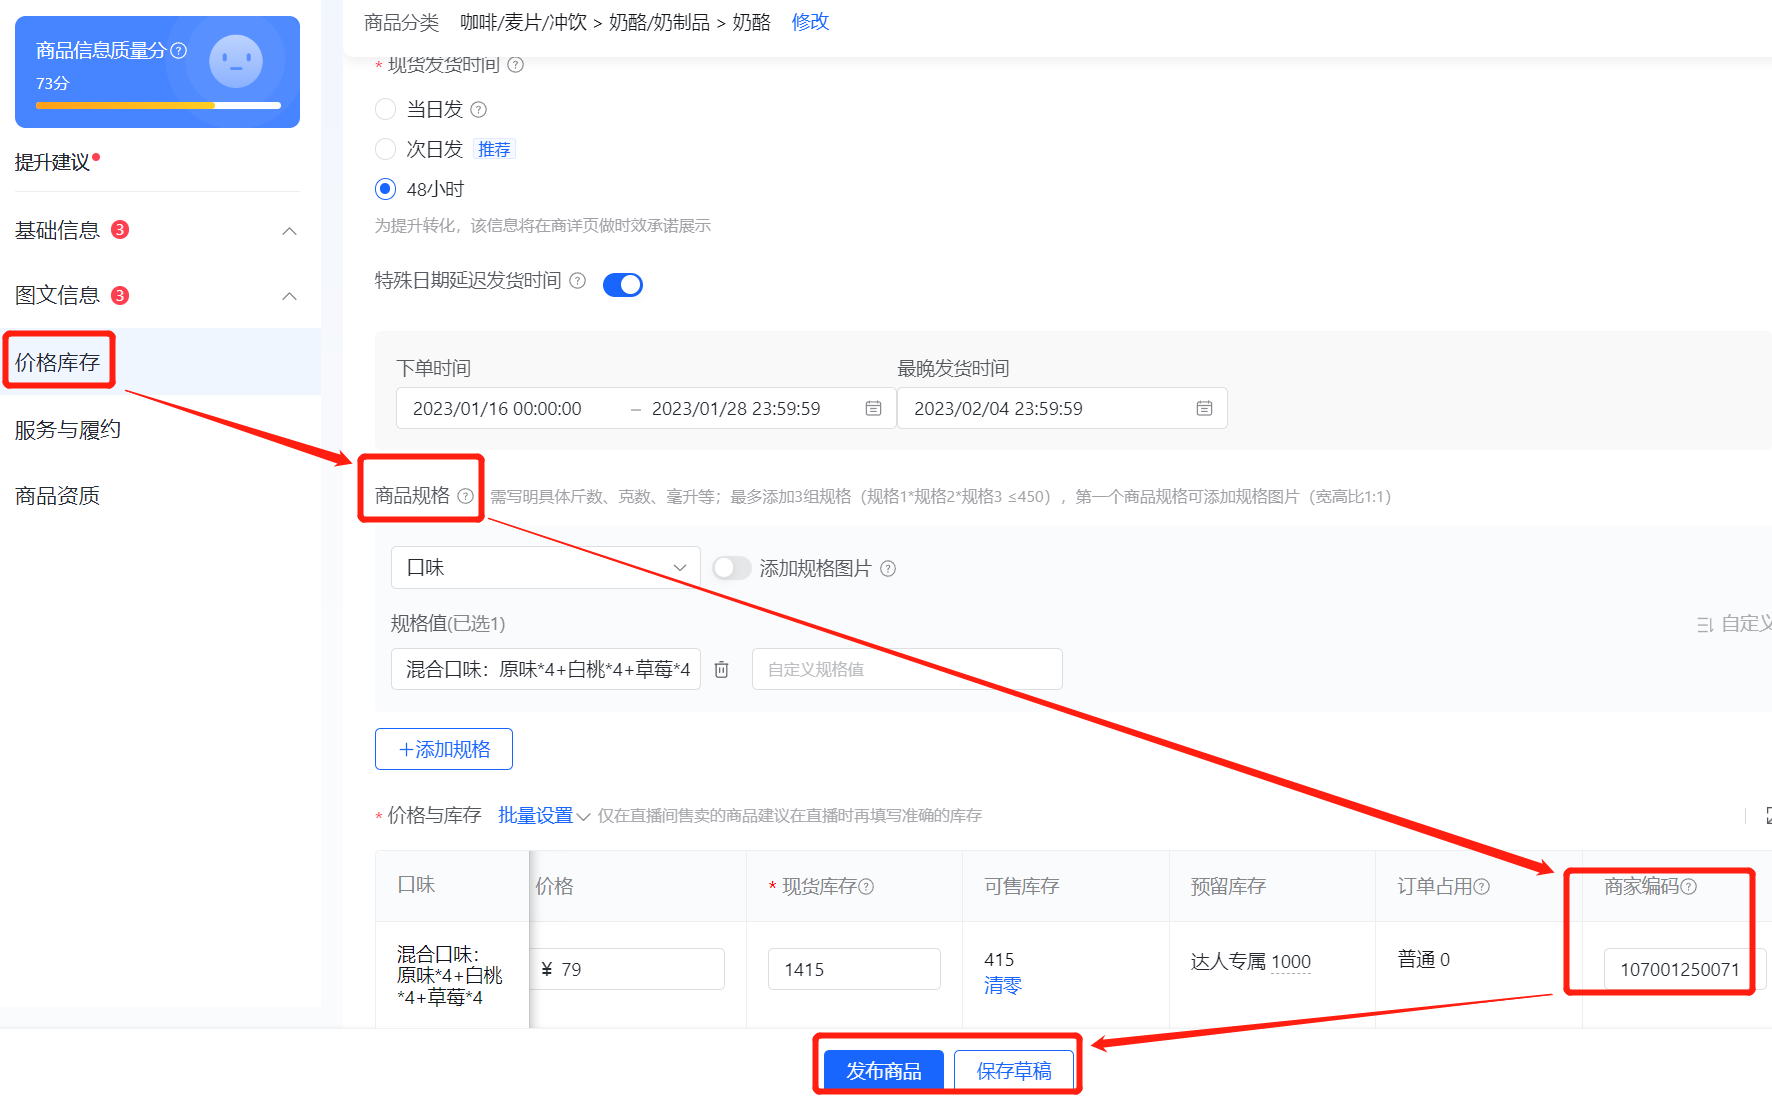This screenshot has width=1772, height=1096.
Task: Click 最晚发货时间 date 2023/02/04 field
Action: click(x=1062, y=408)
